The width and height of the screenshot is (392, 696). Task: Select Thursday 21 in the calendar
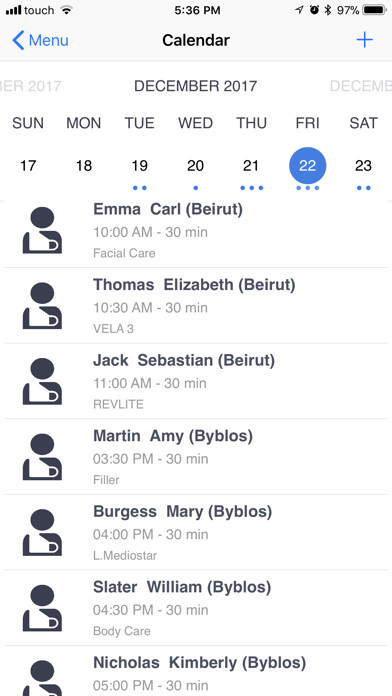[x=251, y=166]
